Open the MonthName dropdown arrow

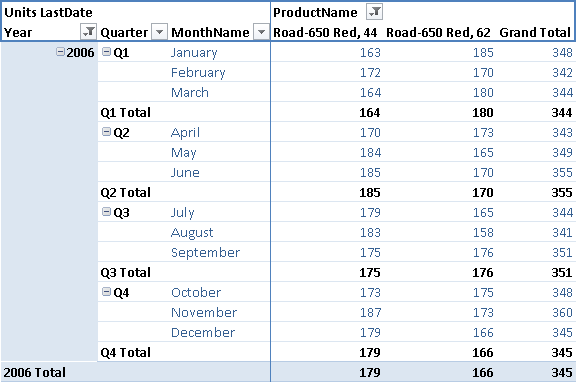pos(261,32)
